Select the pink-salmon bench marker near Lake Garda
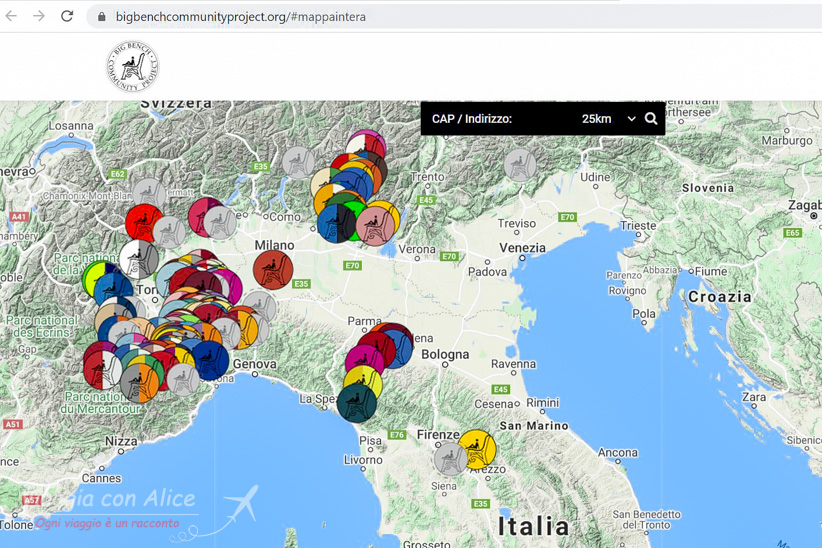 pos(374,225)
